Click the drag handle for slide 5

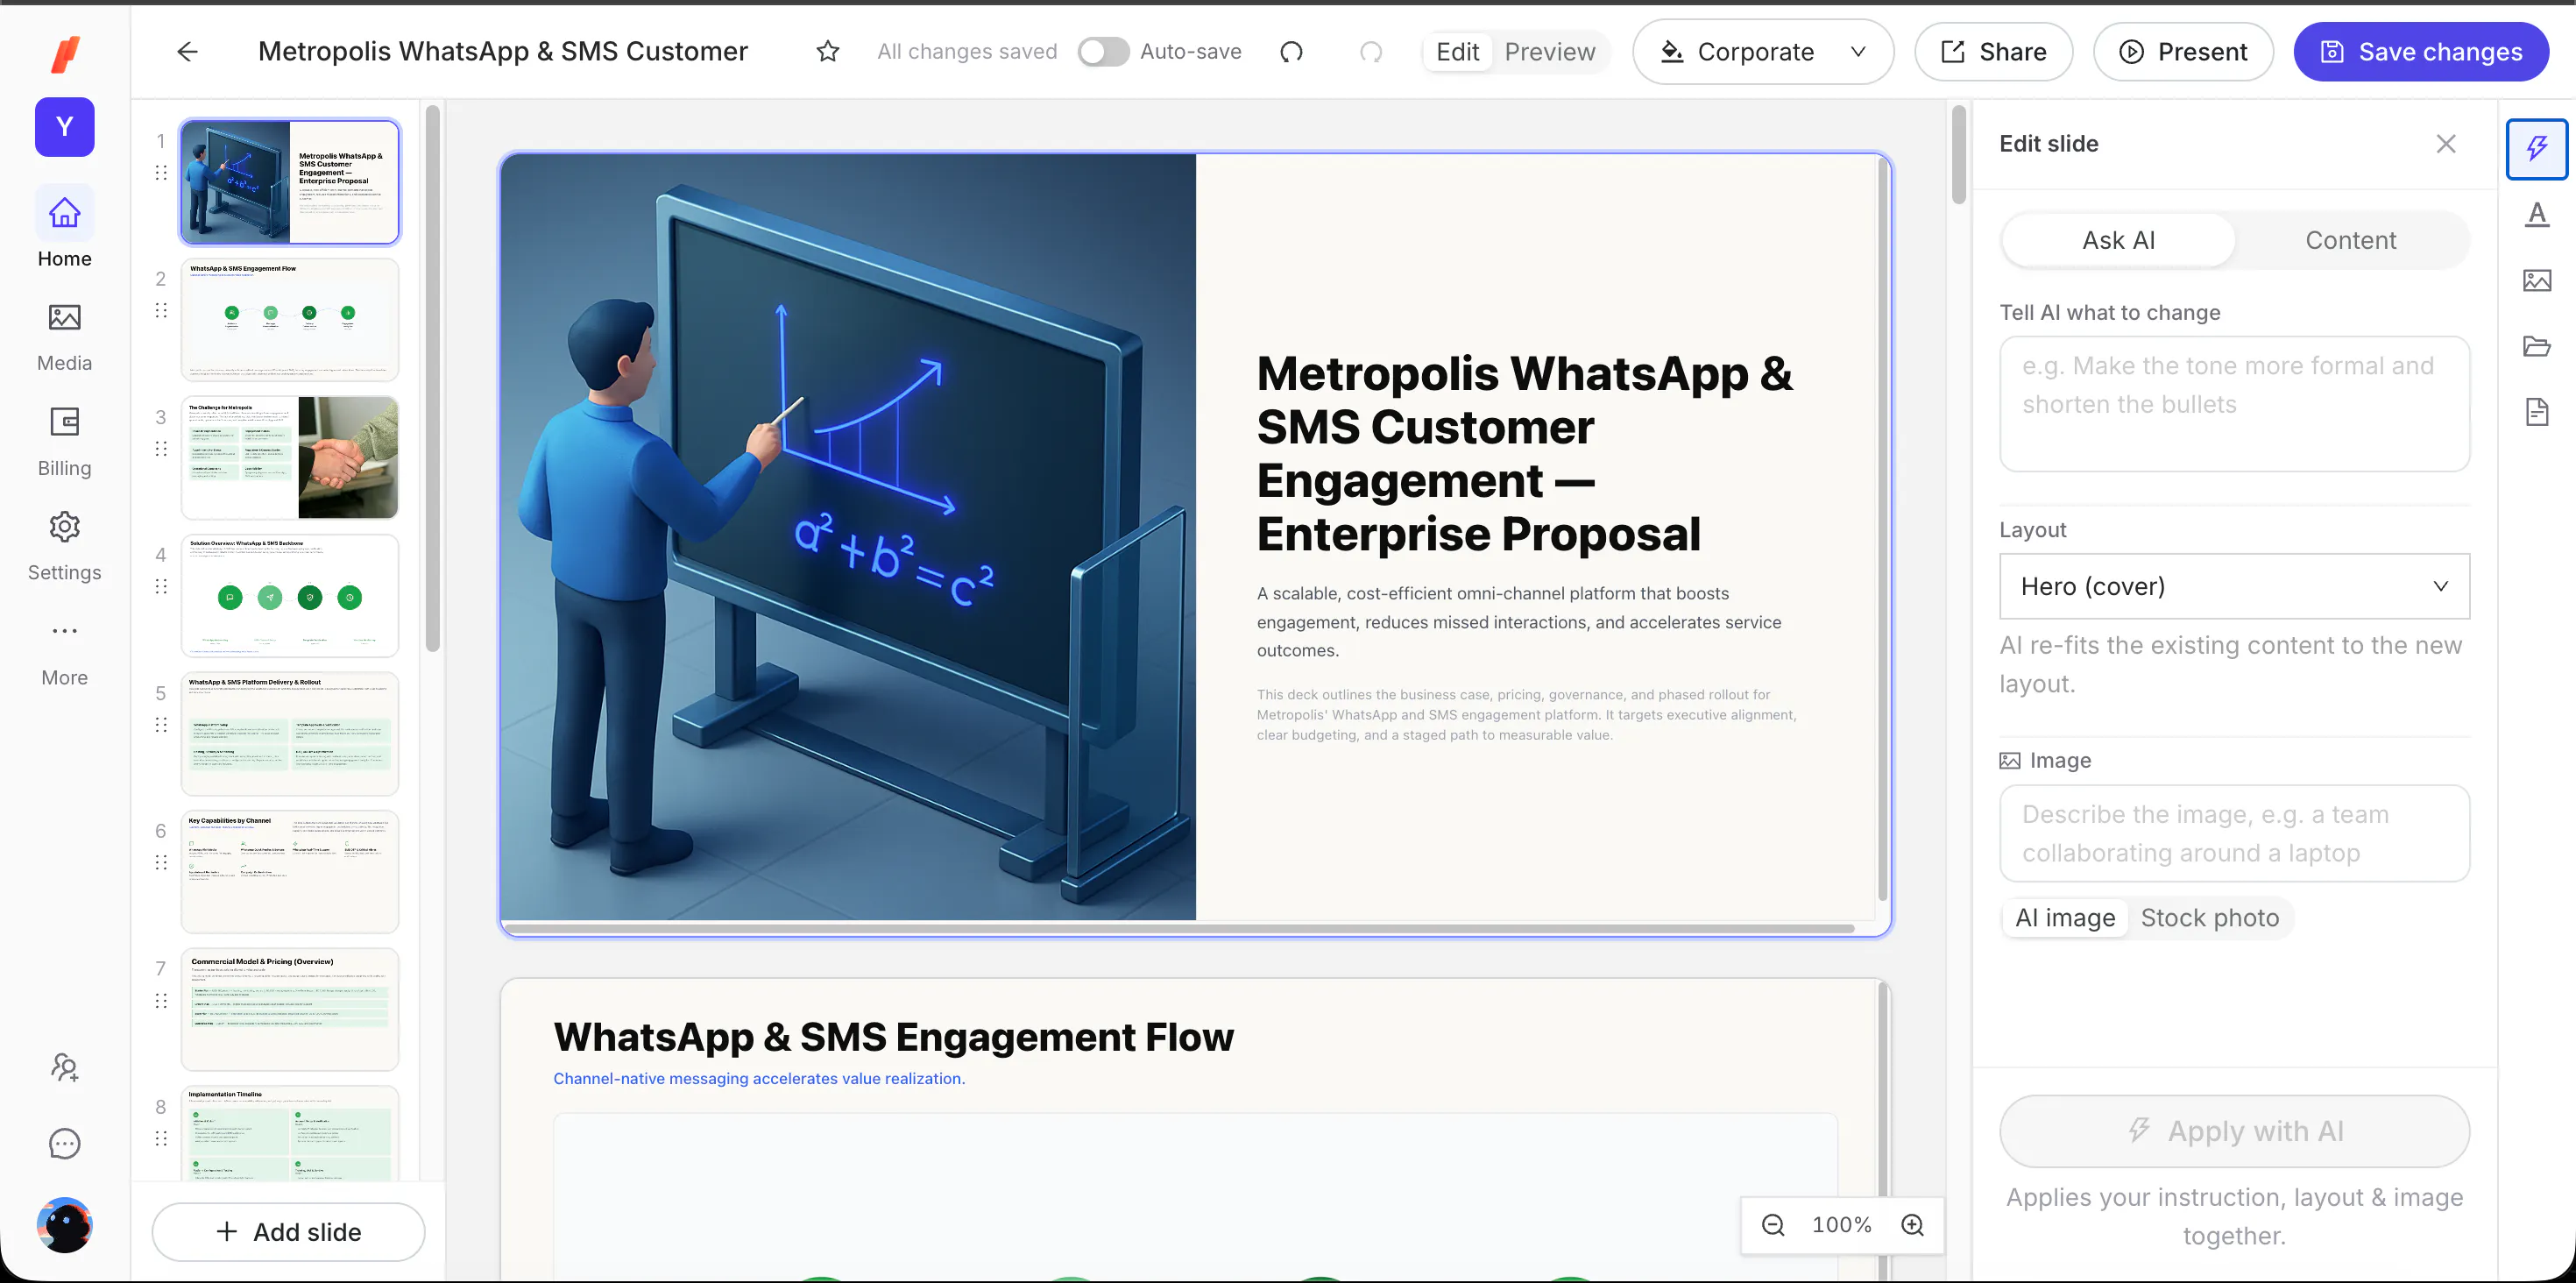pyautogui.click(x=161, y=725)
